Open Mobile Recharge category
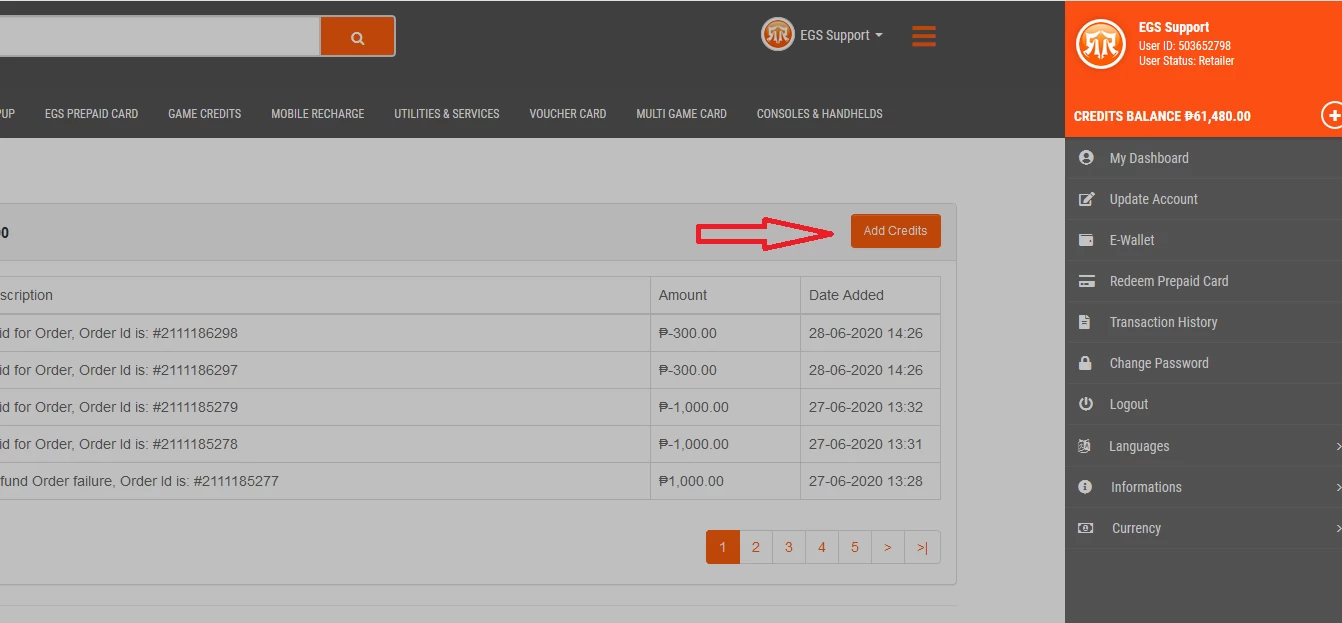The width and height of the screenshot is (1342, 623). click(317, 114)
